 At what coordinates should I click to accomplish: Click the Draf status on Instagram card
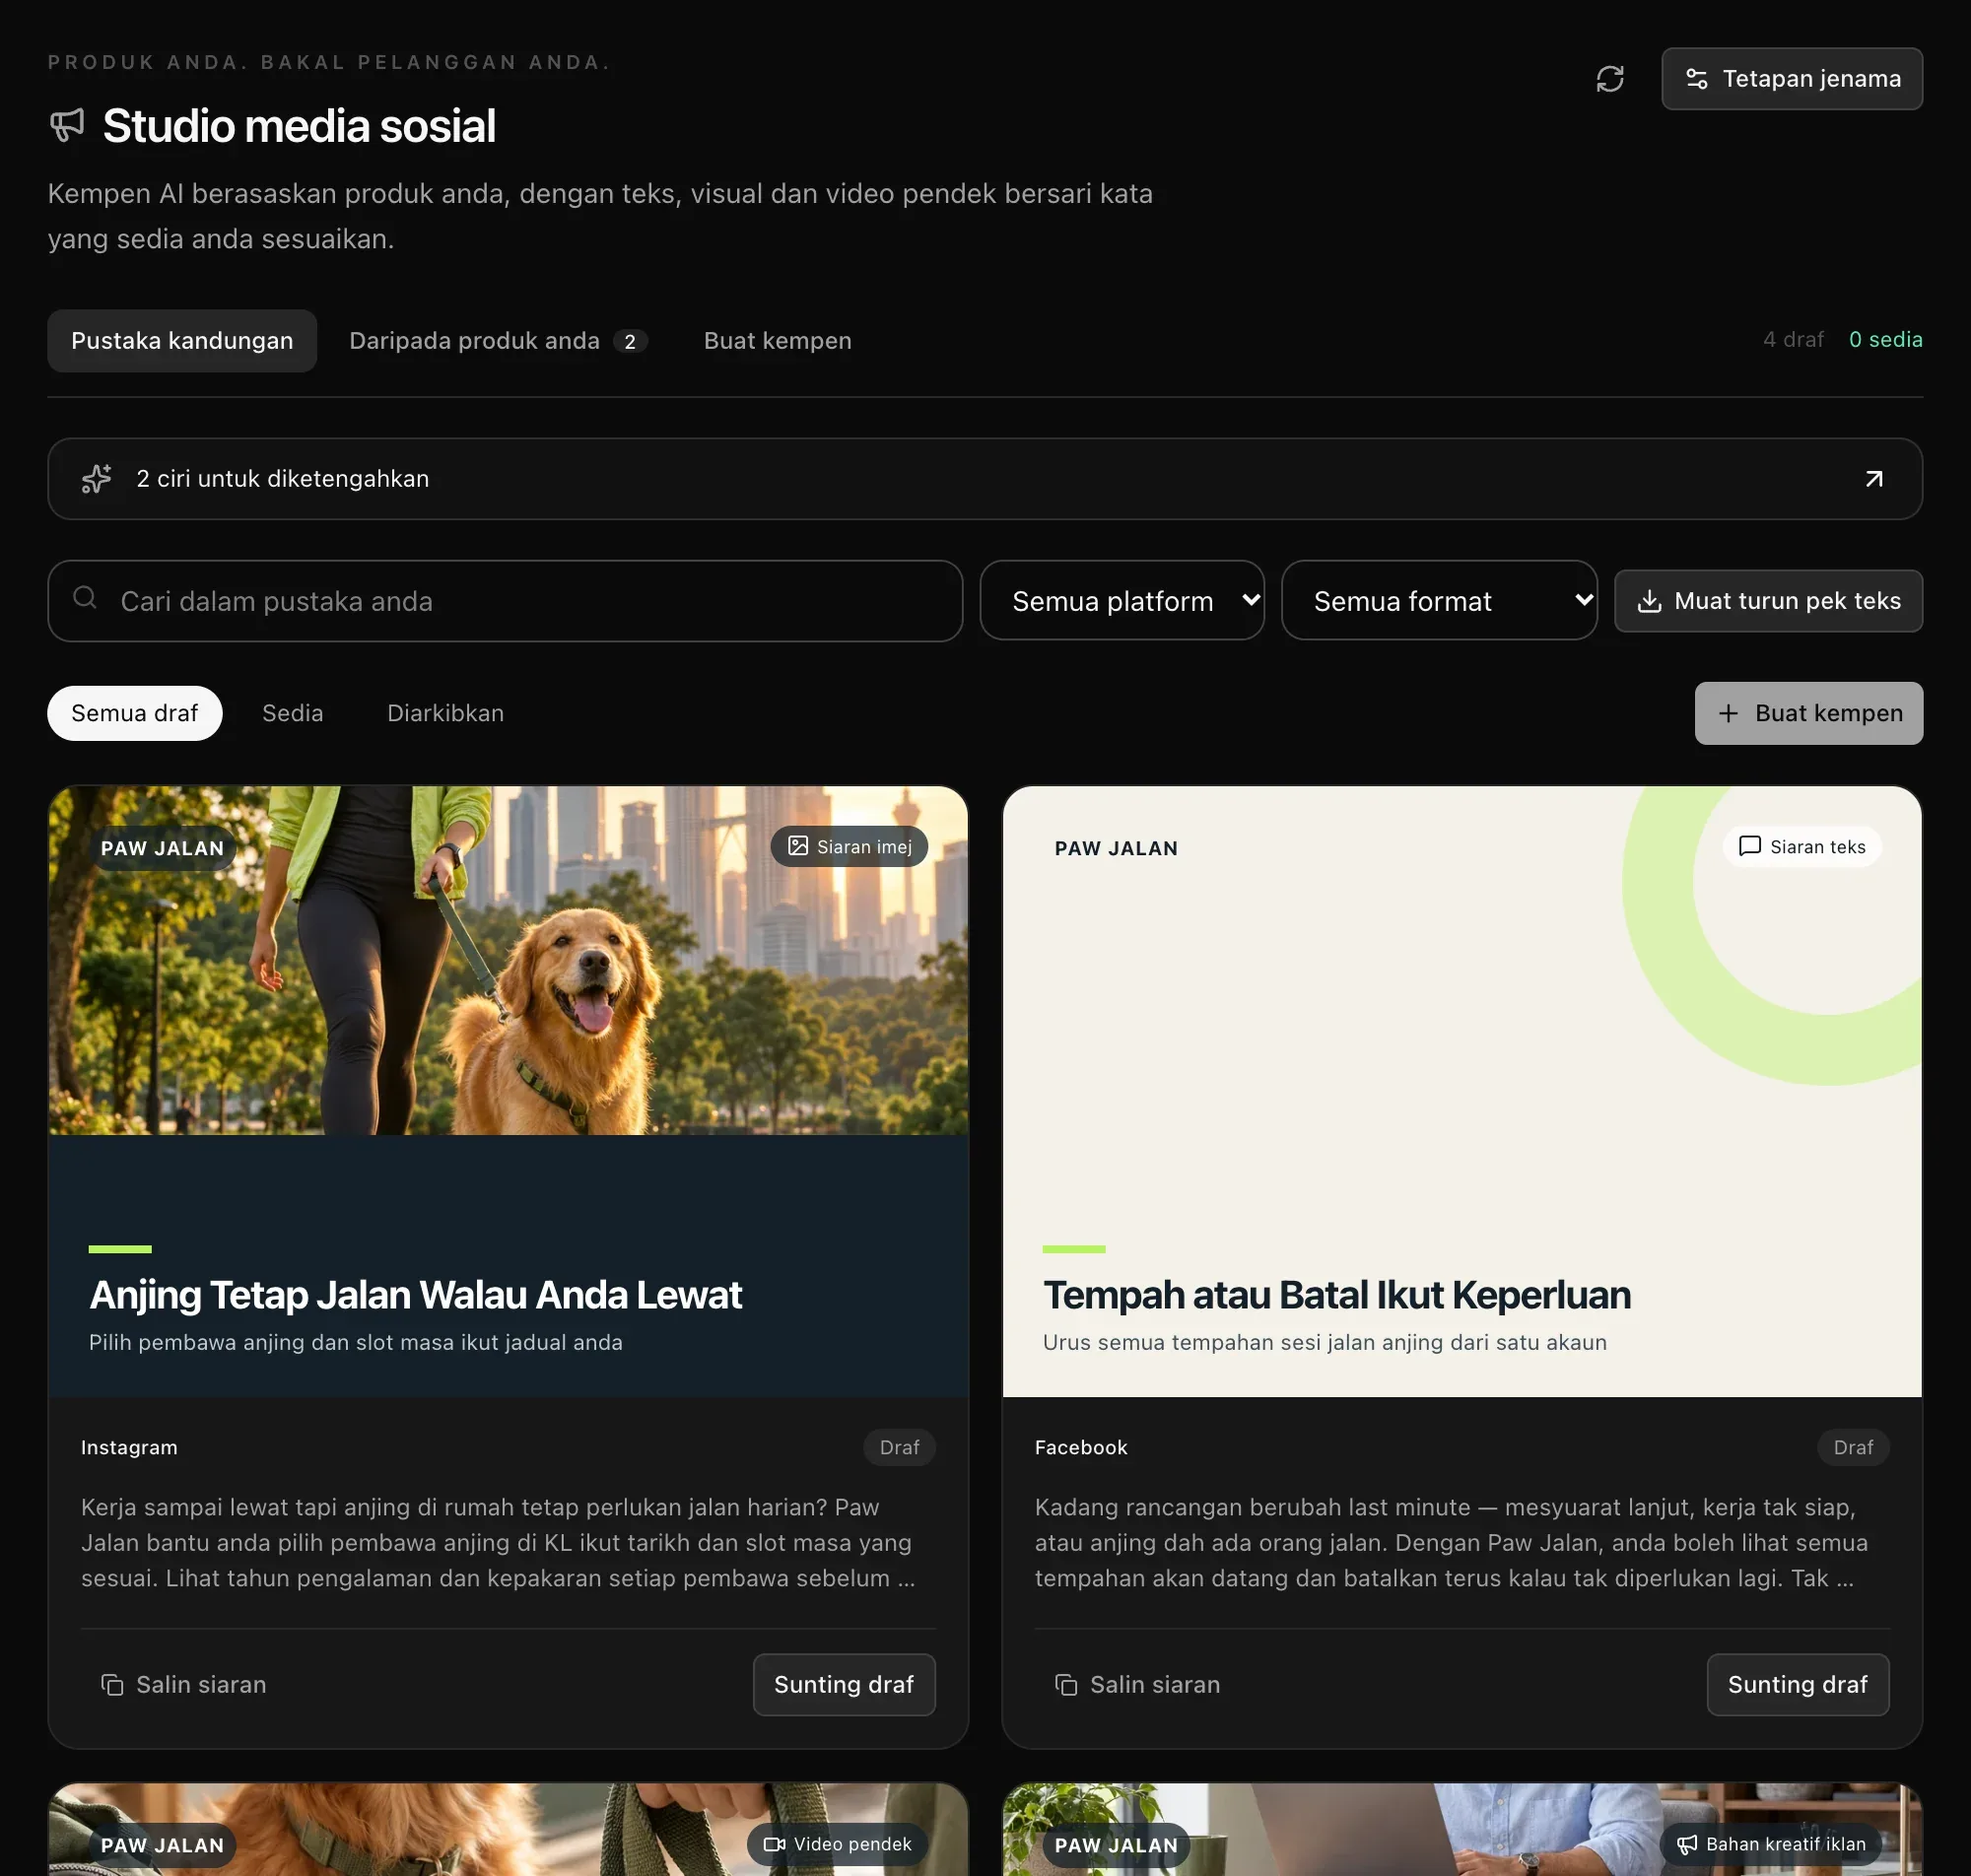[899, 1447]
